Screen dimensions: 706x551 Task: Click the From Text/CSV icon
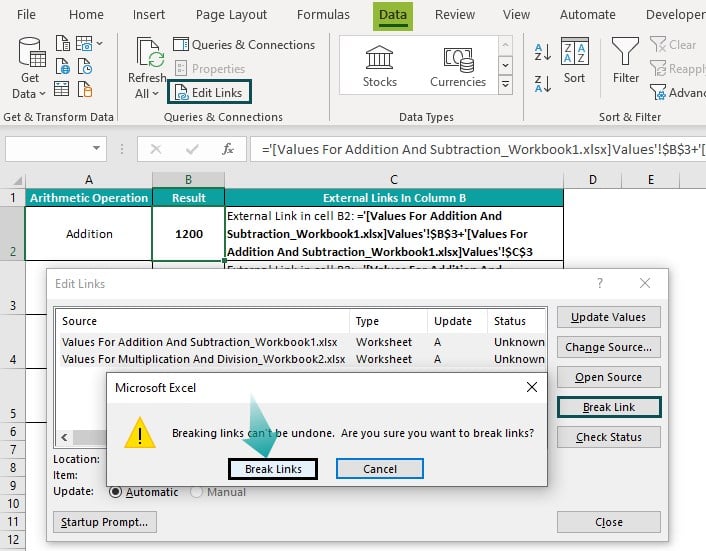coord(63,44)
